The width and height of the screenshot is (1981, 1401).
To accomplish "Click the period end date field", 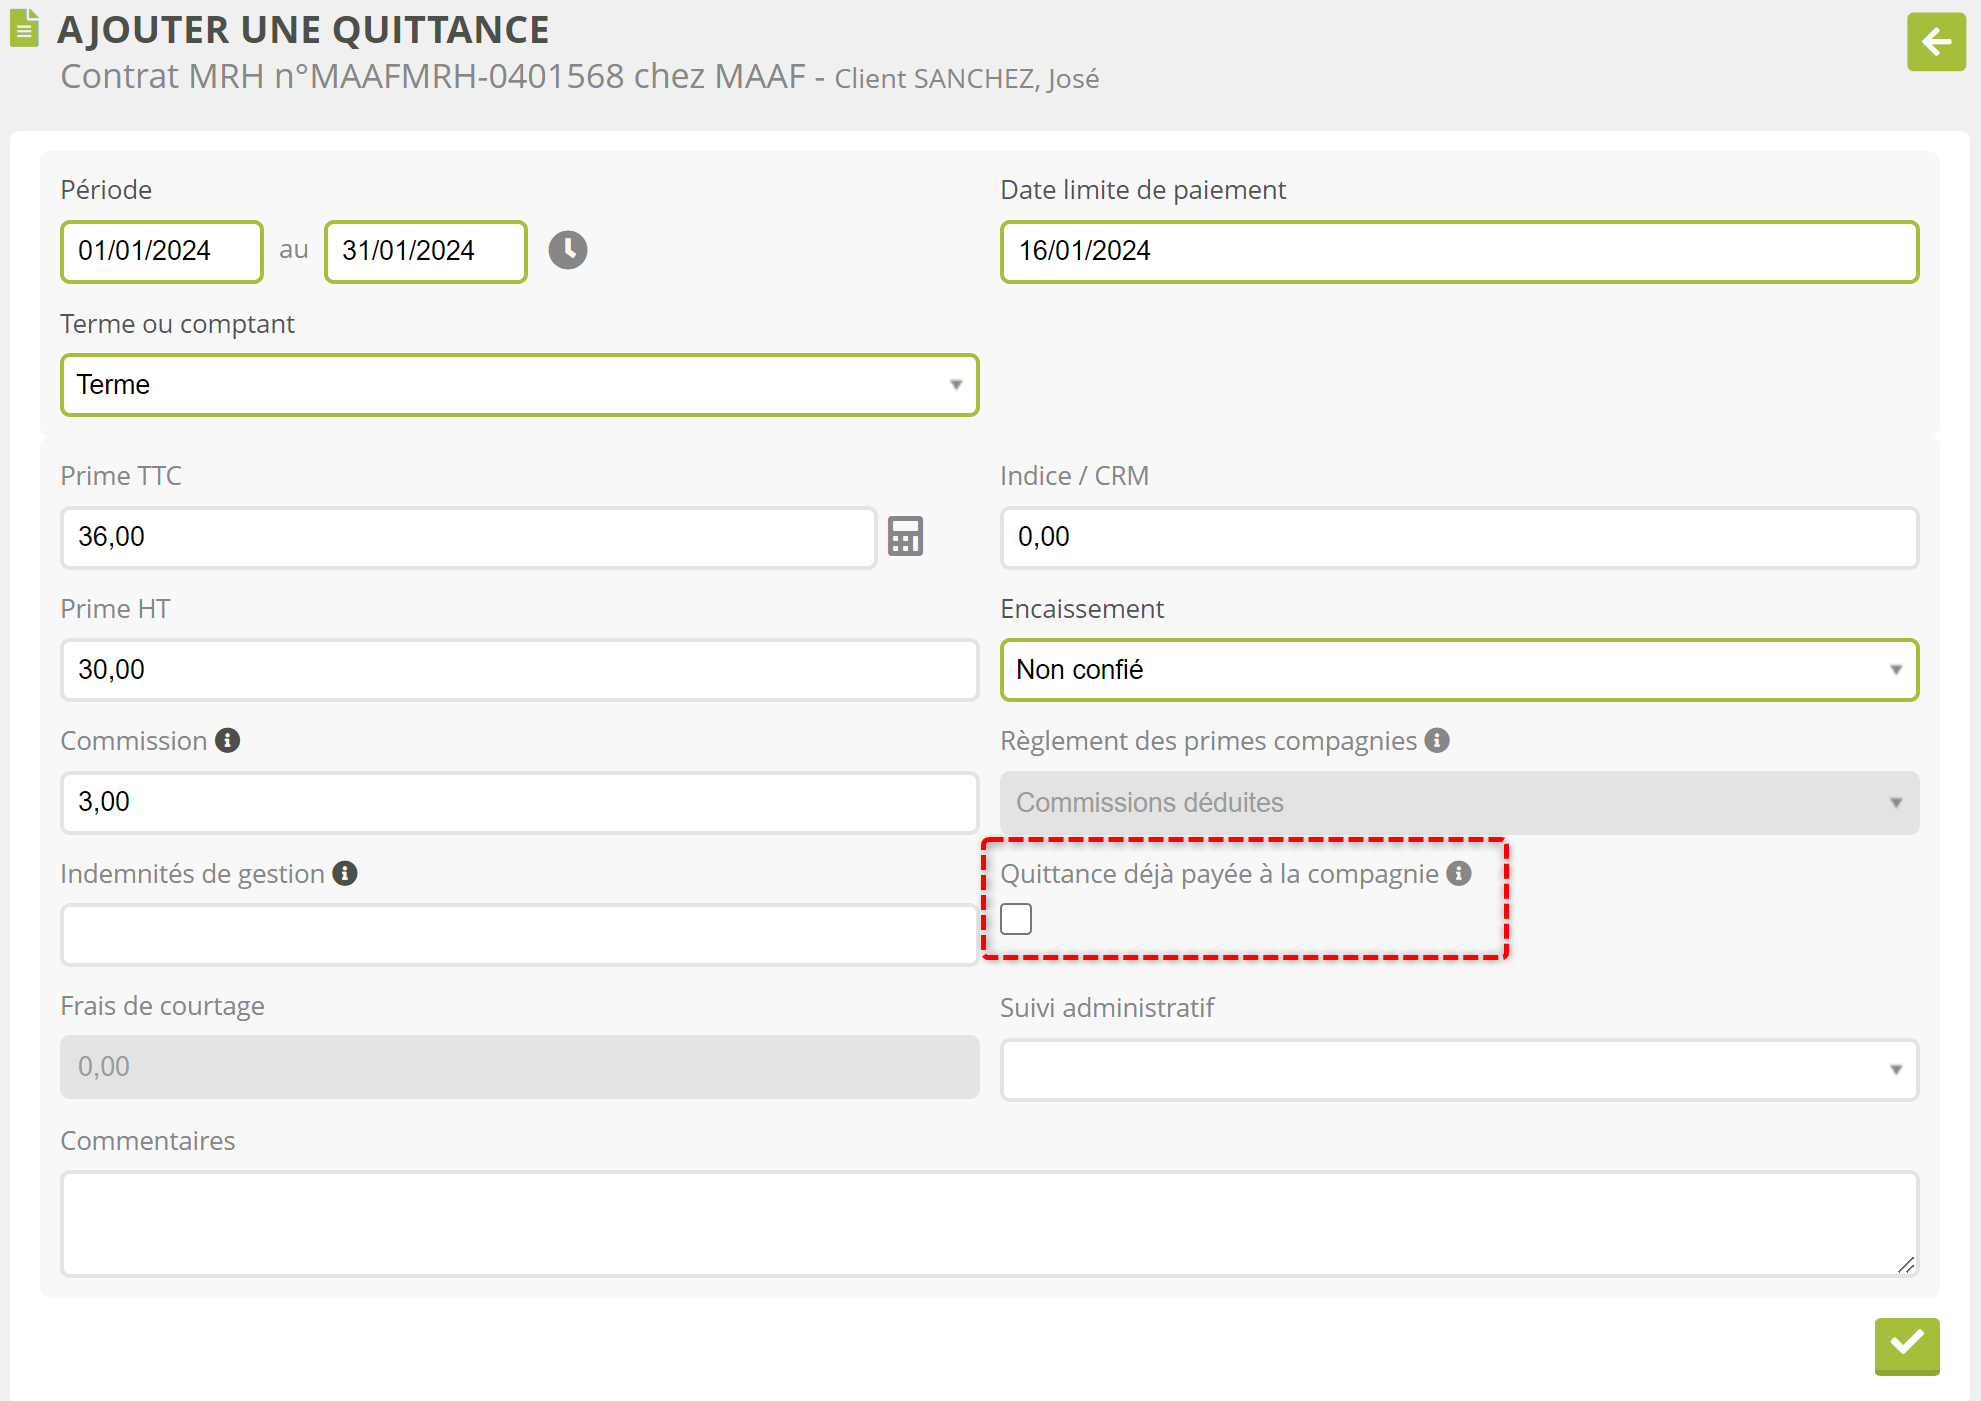I will [425, 251].
